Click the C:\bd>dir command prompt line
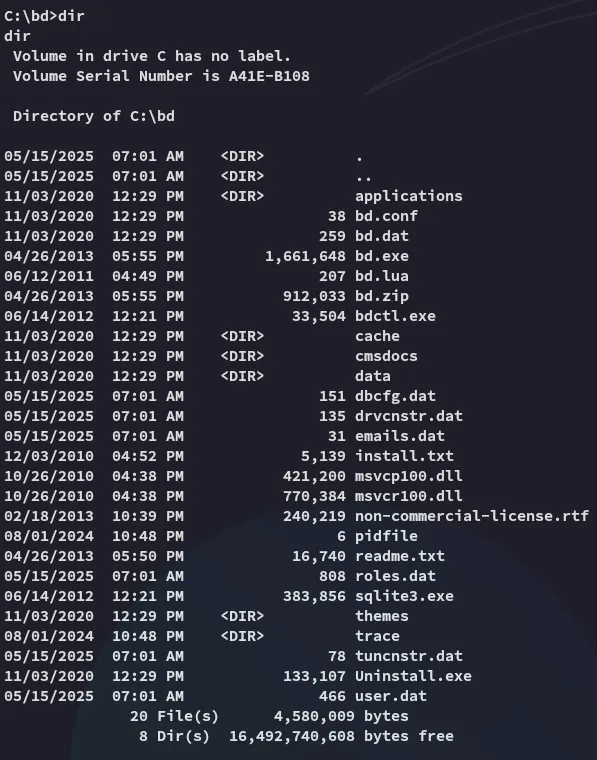This screenshot has width=597, height=760. [45, 16]
